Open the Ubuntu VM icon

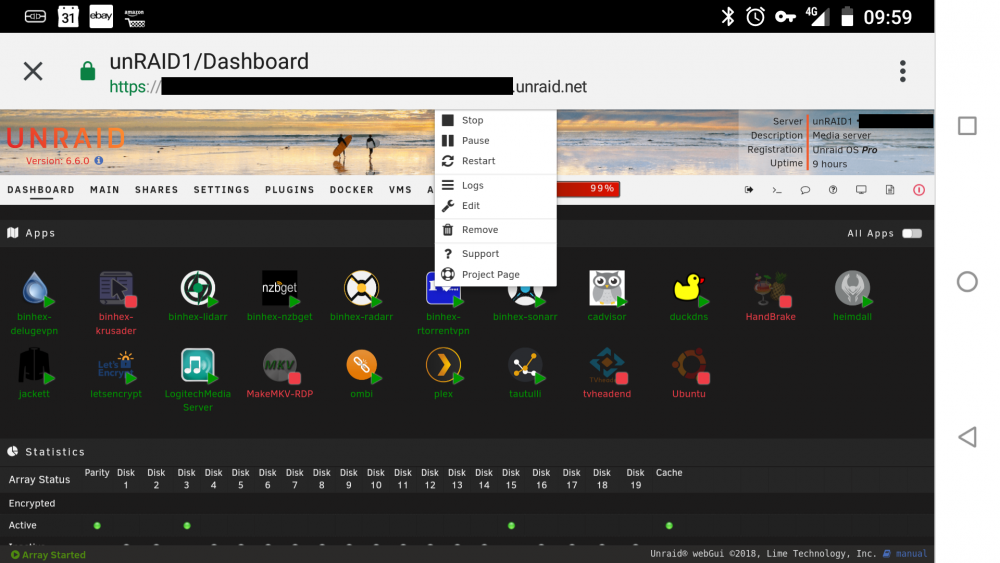(x=689, y=365)
